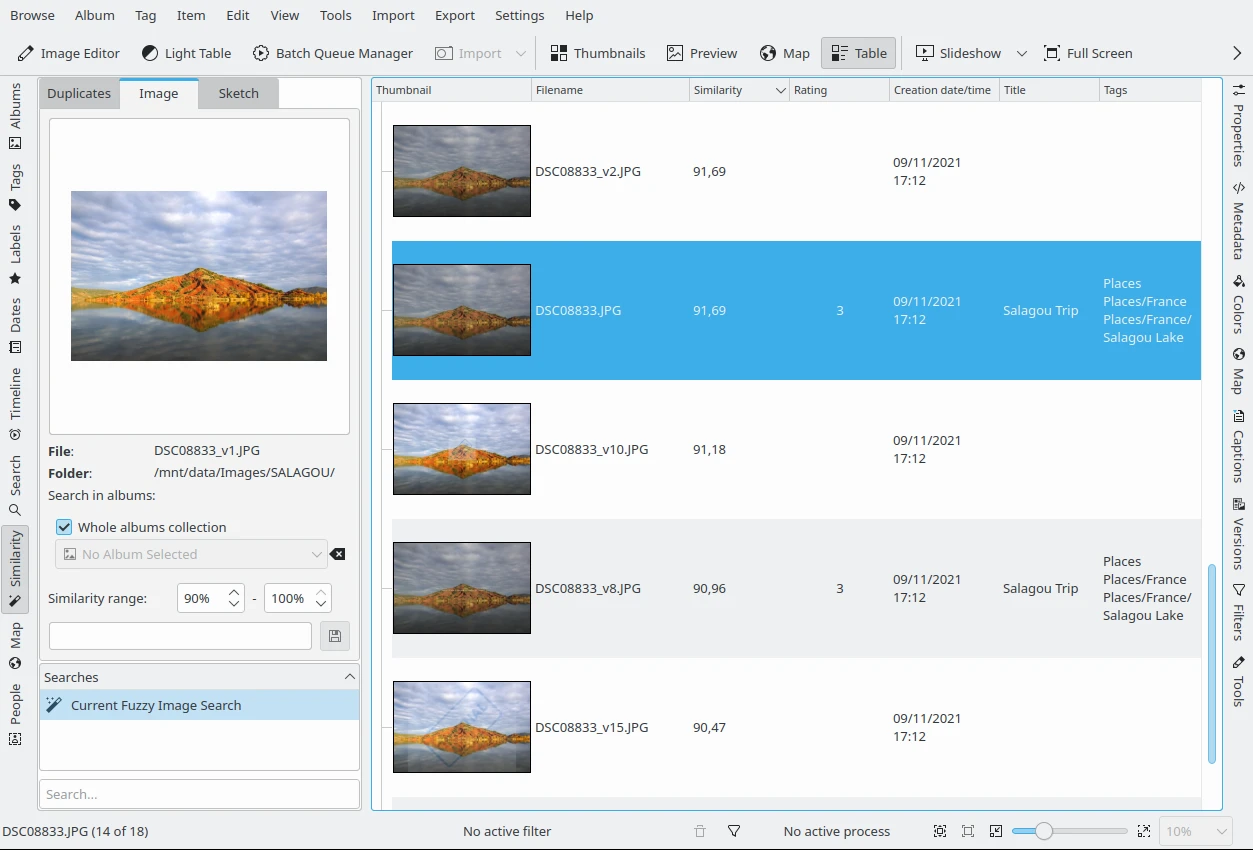Viewport: 1253px width, 850px height.
Task: Toggle Whole albums collection checkbox
Action: [x=64, y=527]
